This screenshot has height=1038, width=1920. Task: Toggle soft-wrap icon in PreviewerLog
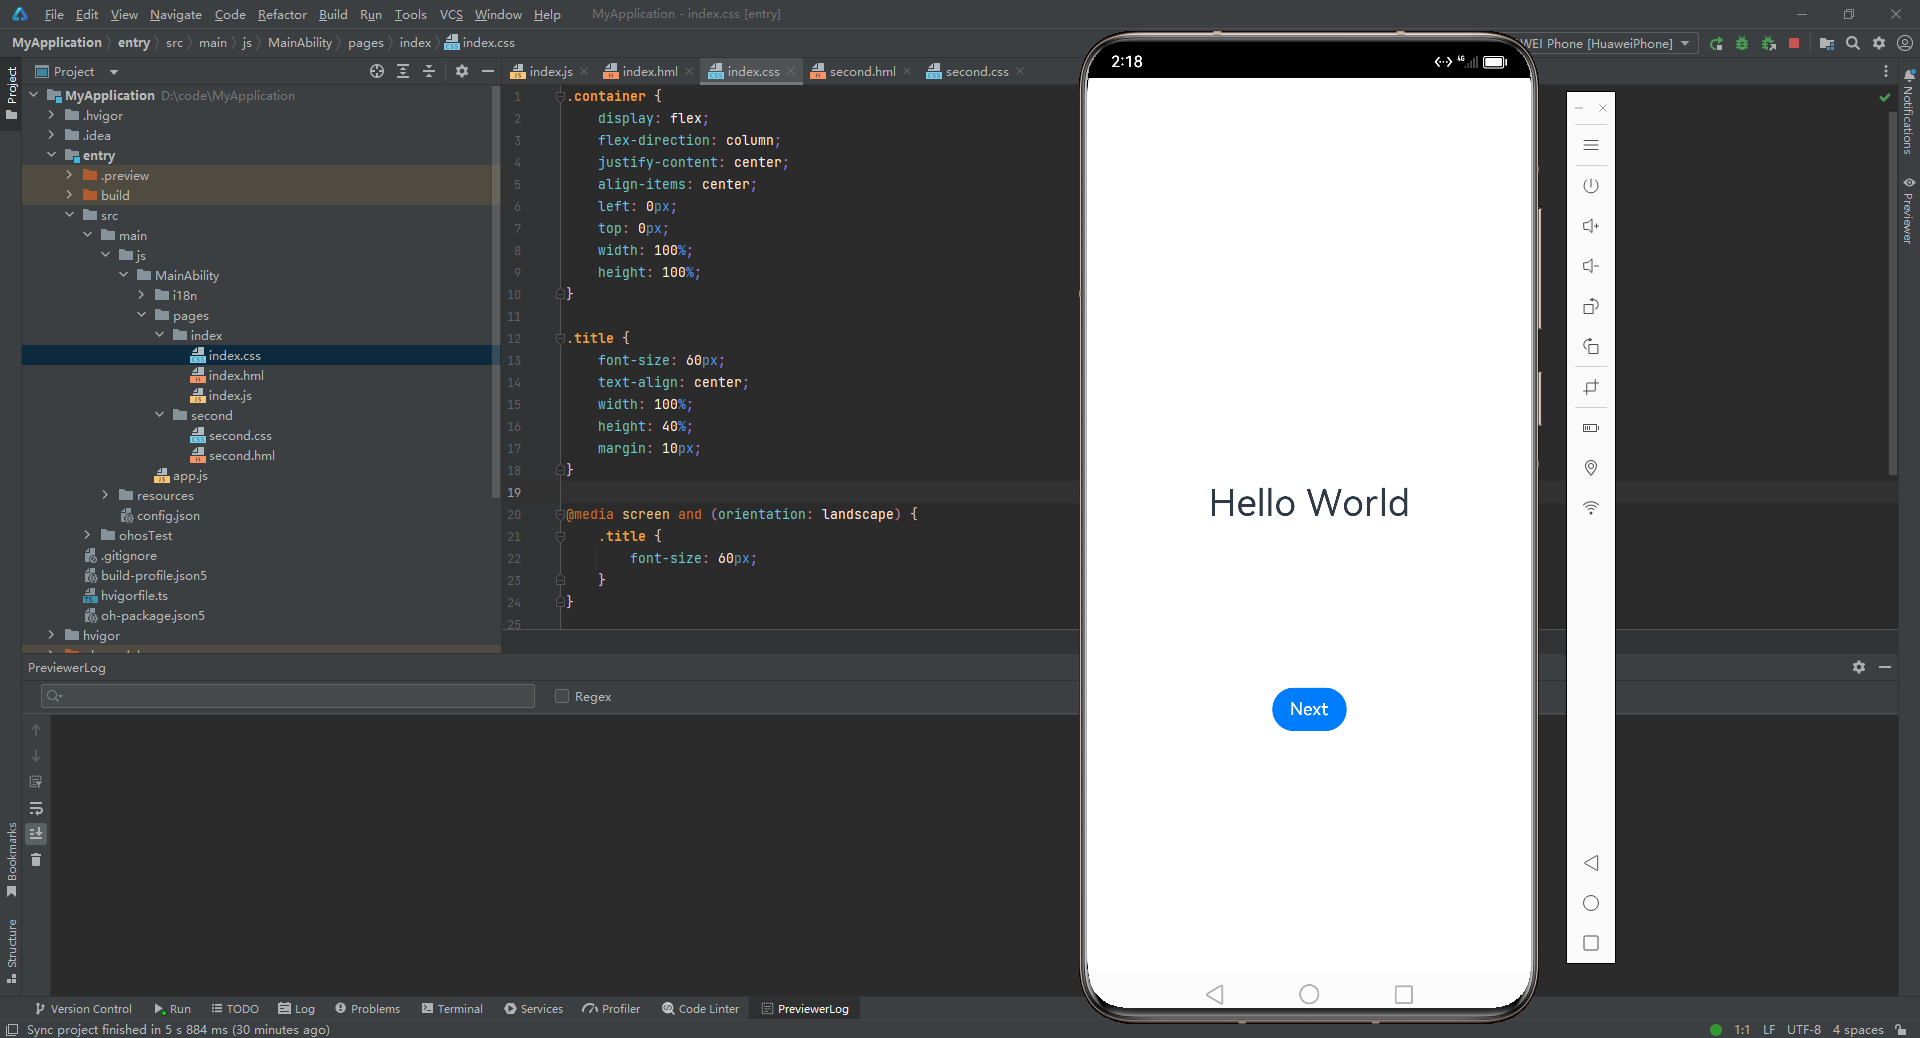[36, 808]
